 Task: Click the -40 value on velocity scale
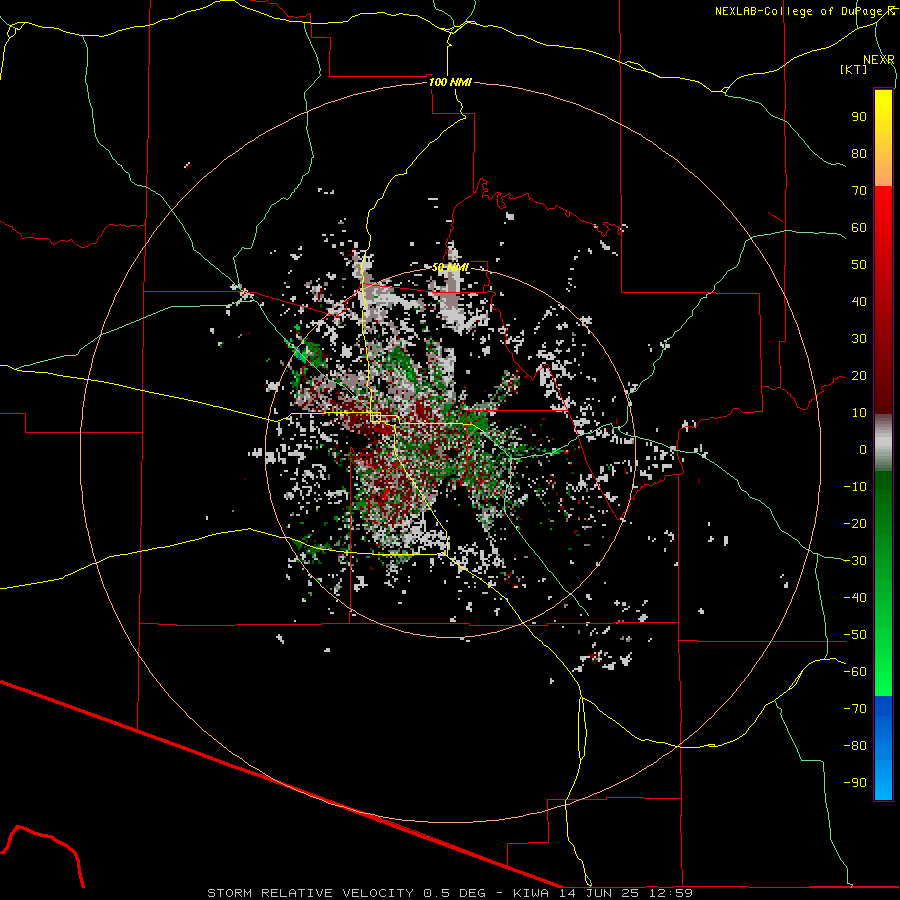[855, 598]
